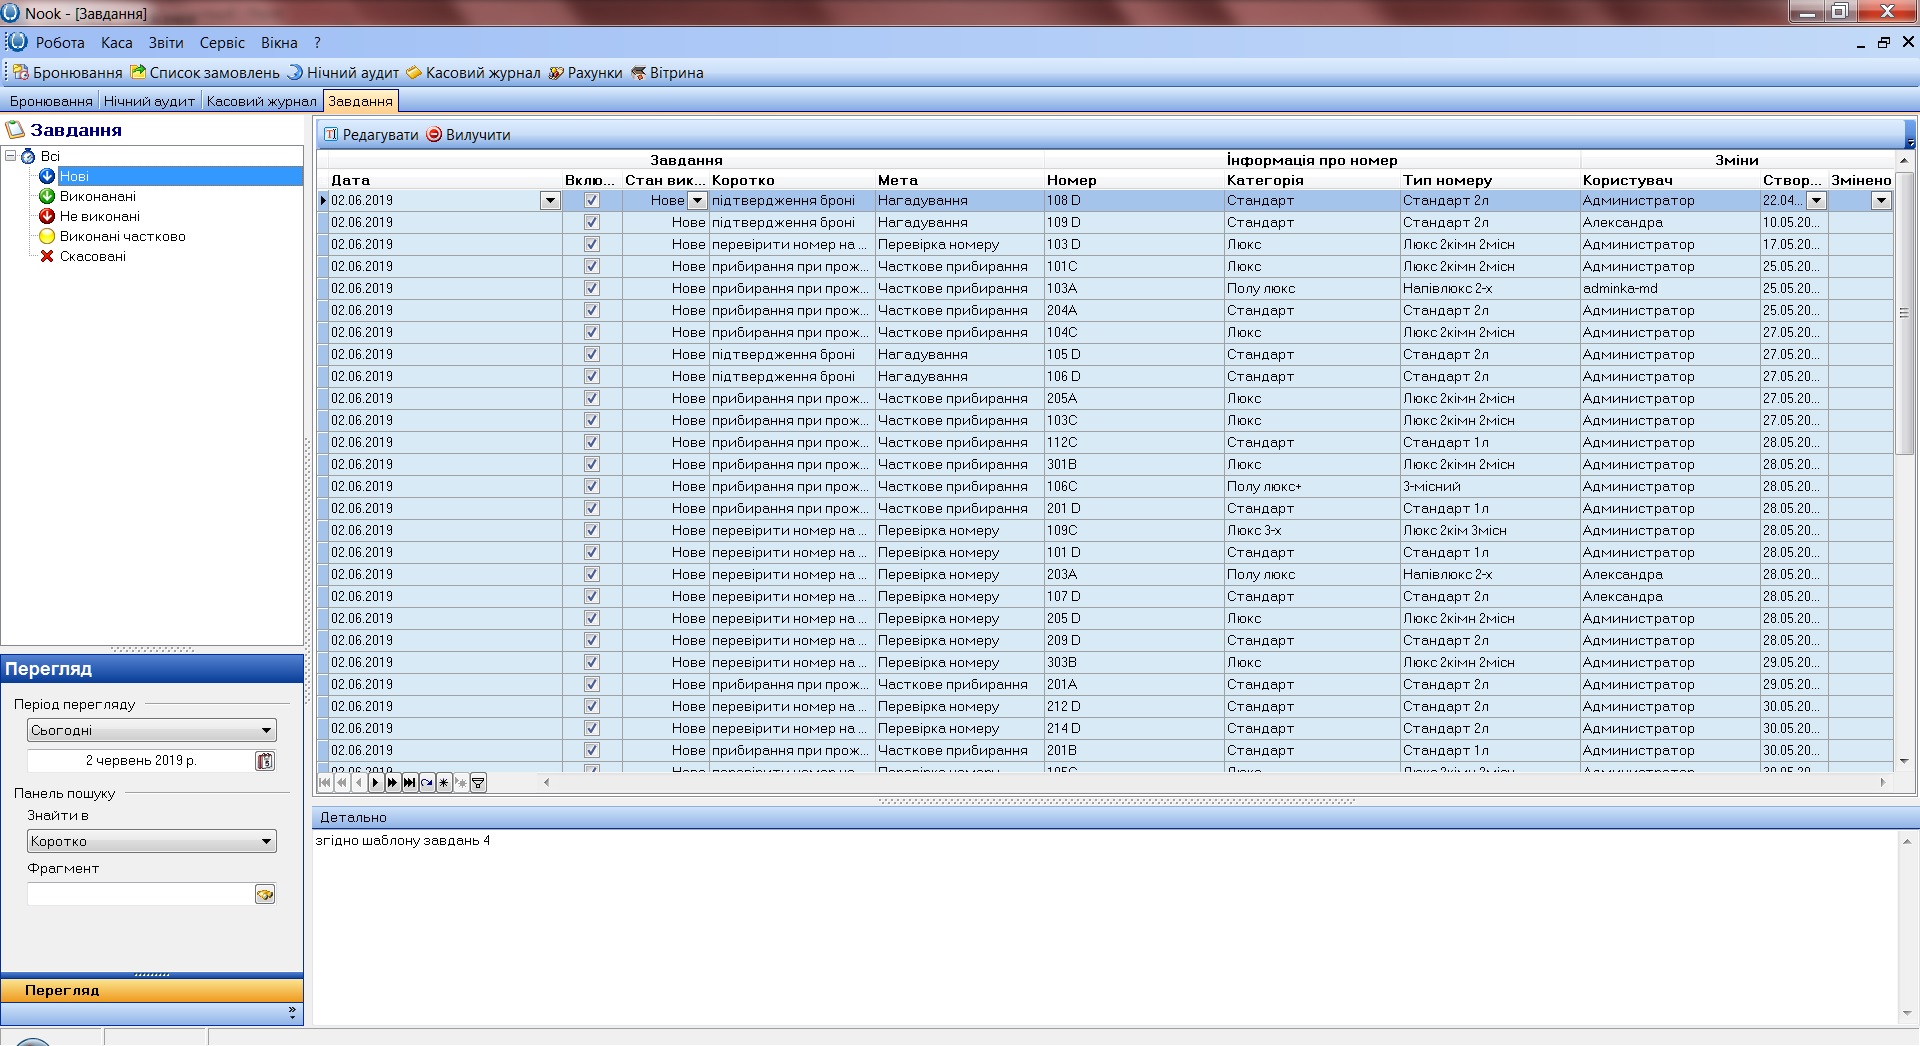Click the calendar icon beside the date field
The image size is (1920, 1046).
click(x=265, y=761)
